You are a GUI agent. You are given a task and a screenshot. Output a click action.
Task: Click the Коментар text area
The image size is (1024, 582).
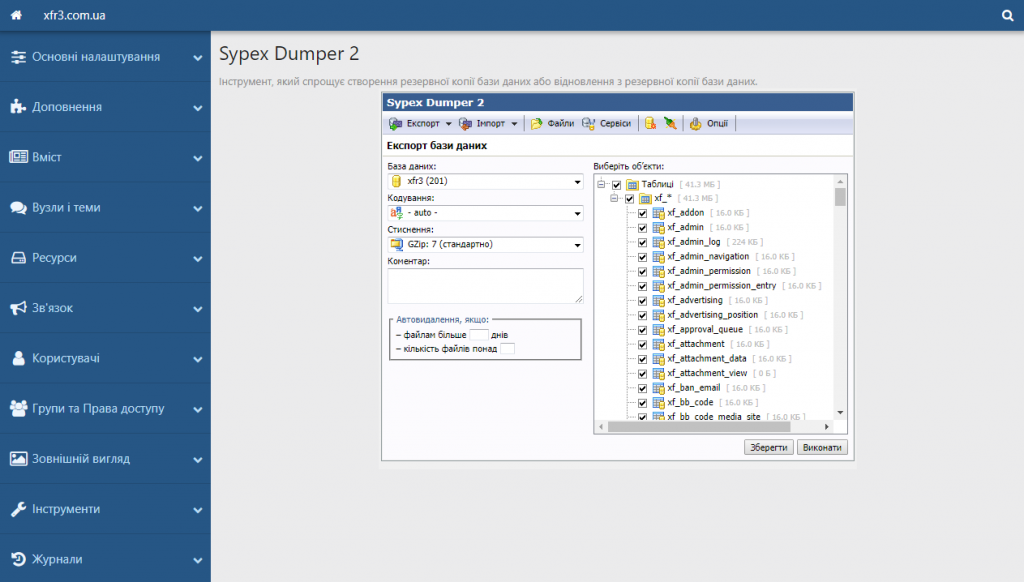point(485,285)
